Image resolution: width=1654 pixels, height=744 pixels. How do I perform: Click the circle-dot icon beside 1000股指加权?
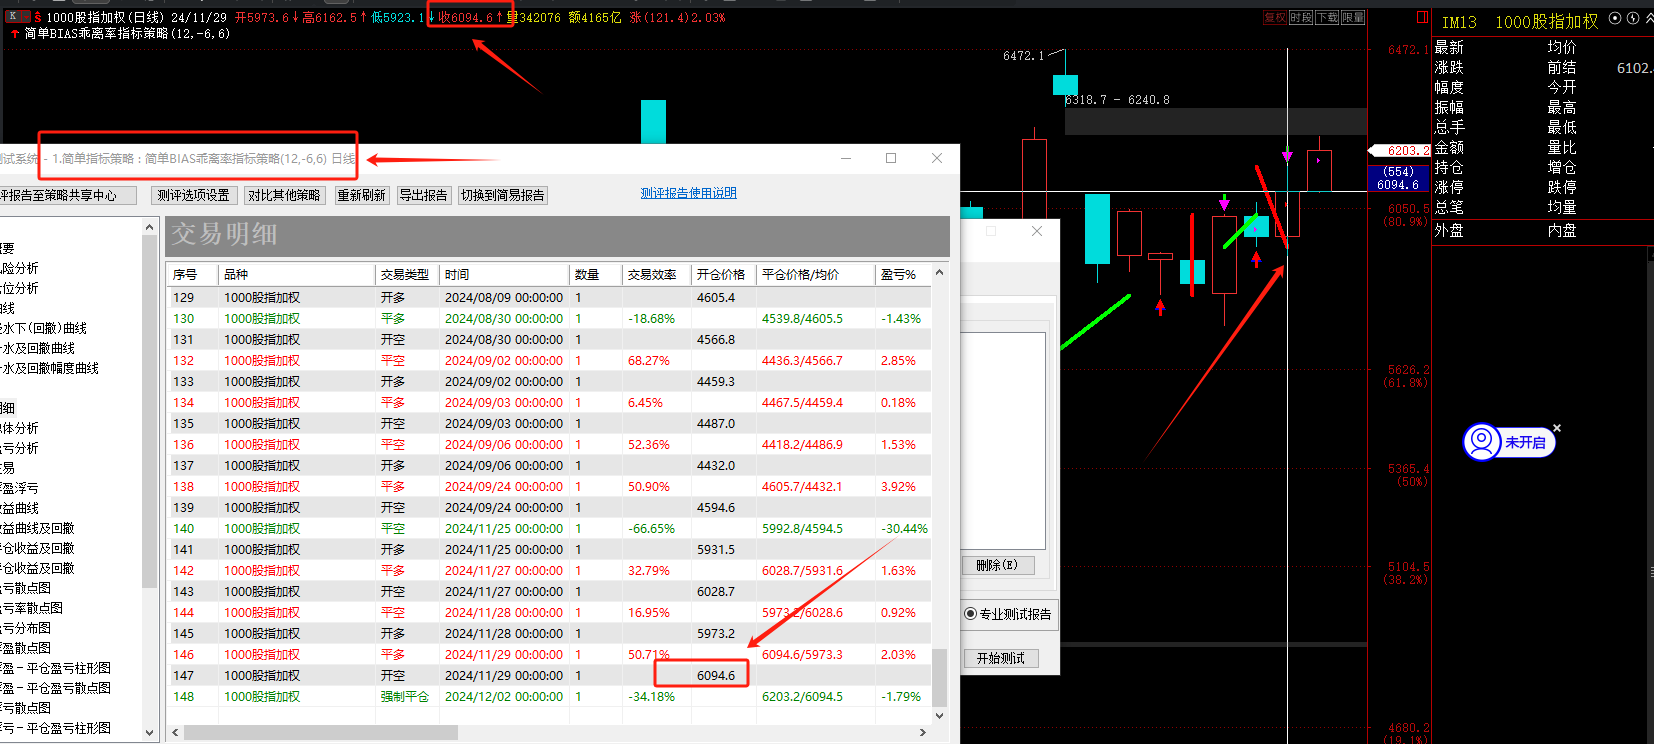click(1615, 18)
